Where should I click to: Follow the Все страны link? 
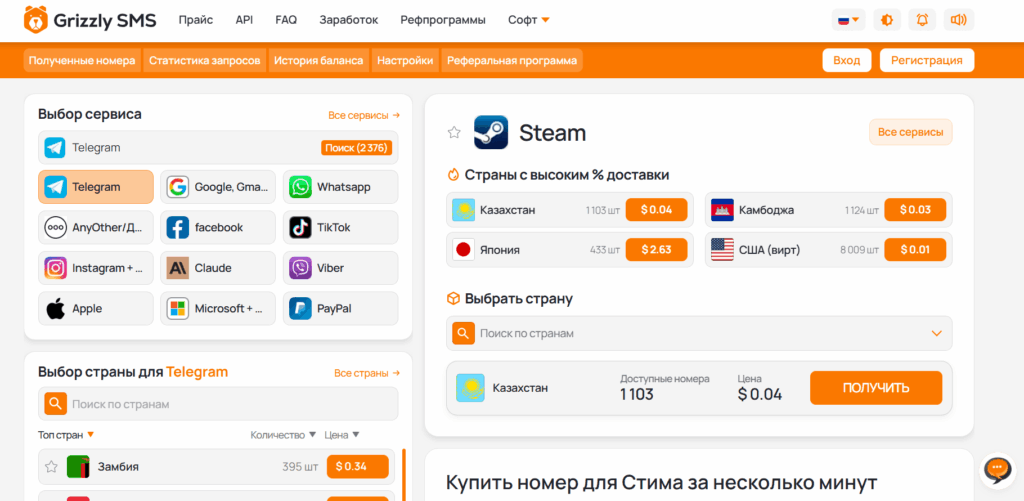click(367, 373)
